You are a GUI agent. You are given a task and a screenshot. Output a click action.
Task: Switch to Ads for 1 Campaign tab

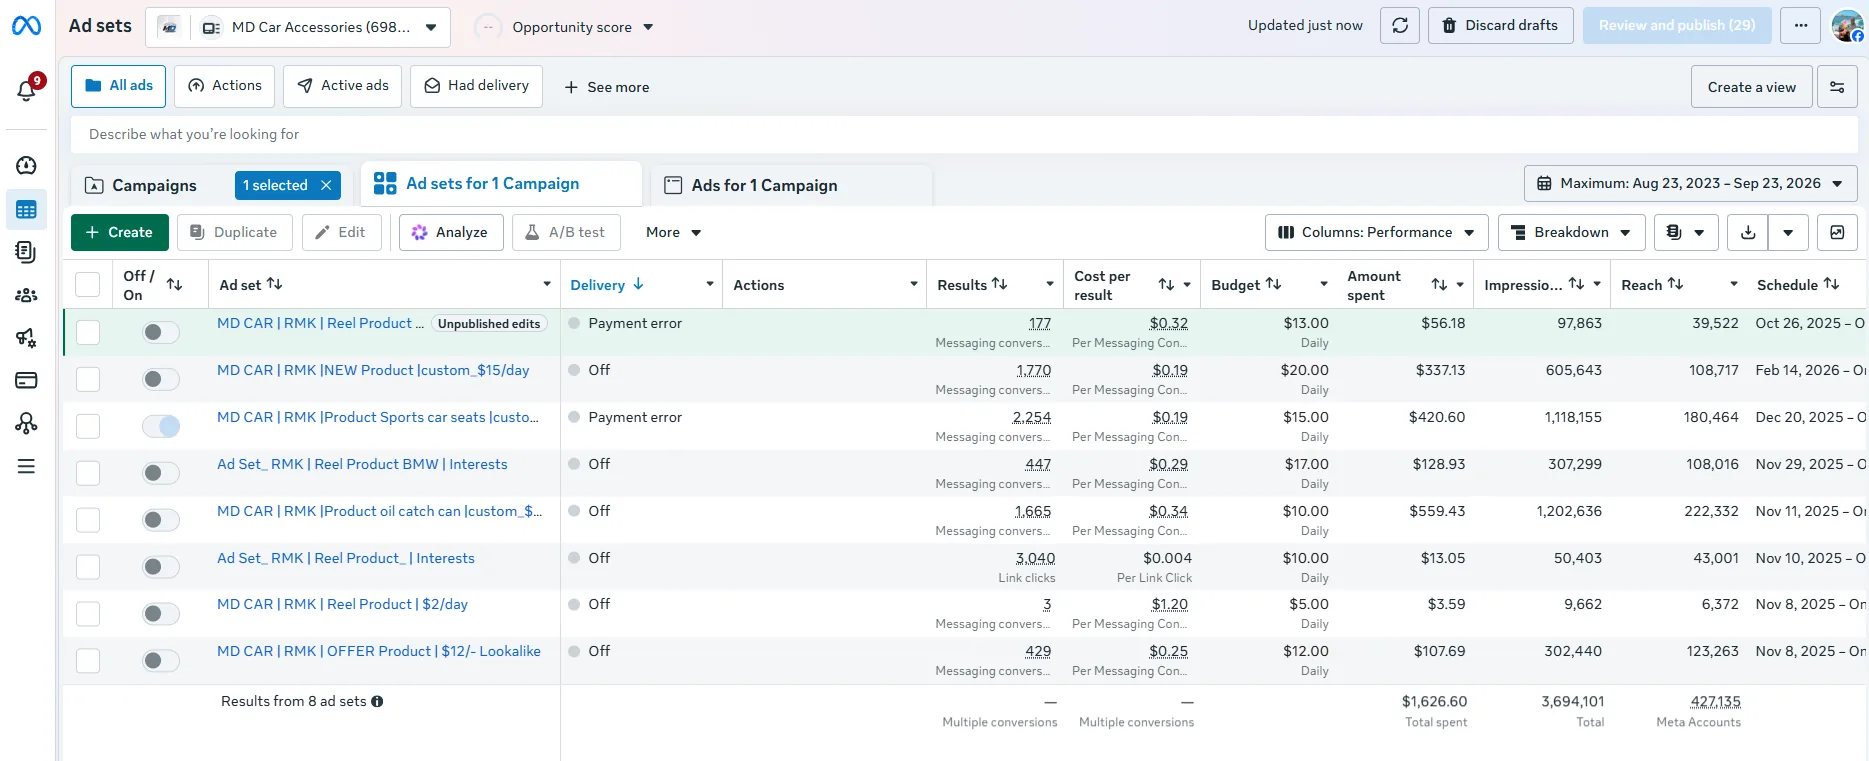pos(765,185)
